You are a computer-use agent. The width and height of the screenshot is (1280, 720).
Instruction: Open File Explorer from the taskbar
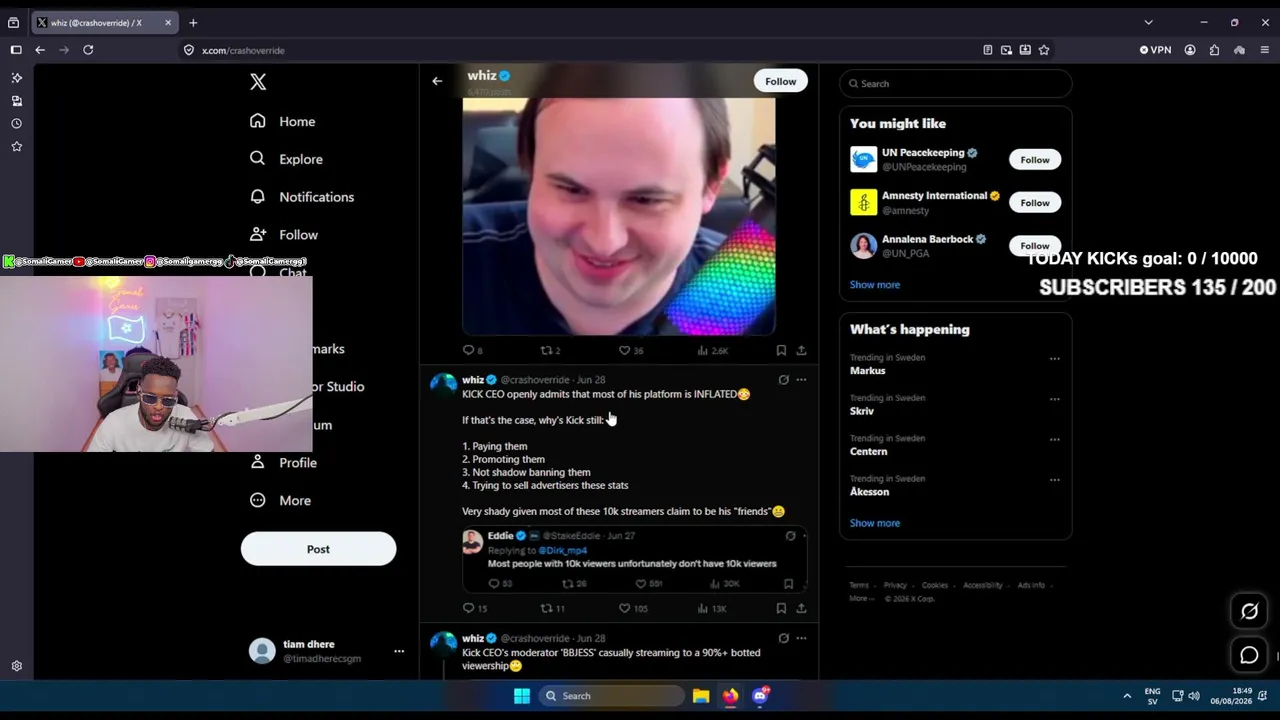coord(701,696)
